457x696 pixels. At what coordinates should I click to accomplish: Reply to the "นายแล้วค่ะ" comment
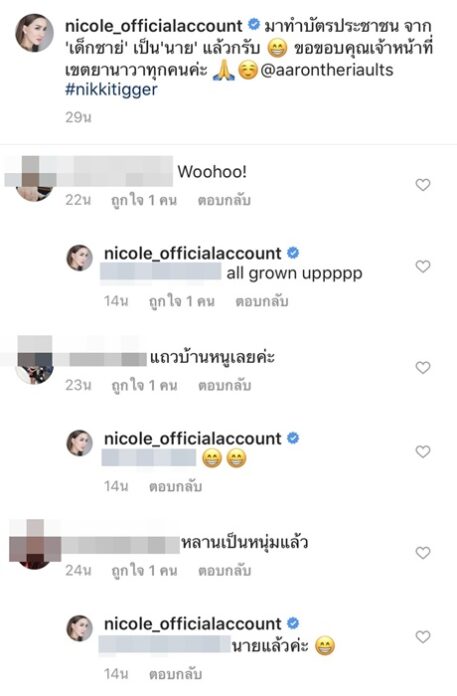point(175,674)
